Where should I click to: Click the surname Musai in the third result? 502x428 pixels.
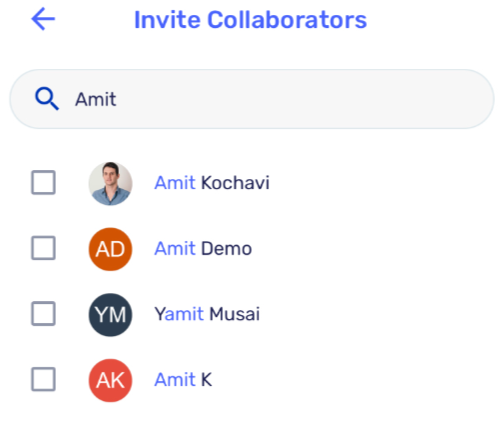coord(234,314)
